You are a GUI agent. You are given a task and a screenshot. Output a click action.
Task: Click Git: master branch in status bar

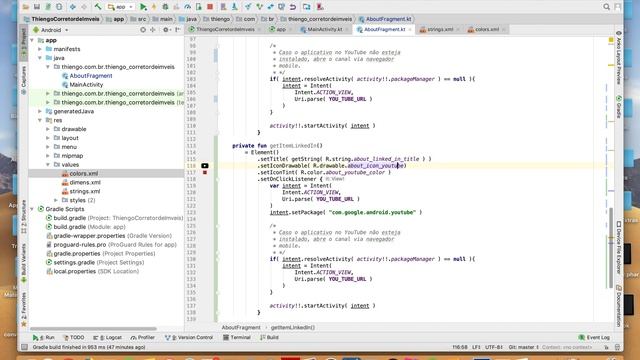(x=524, y=347)
